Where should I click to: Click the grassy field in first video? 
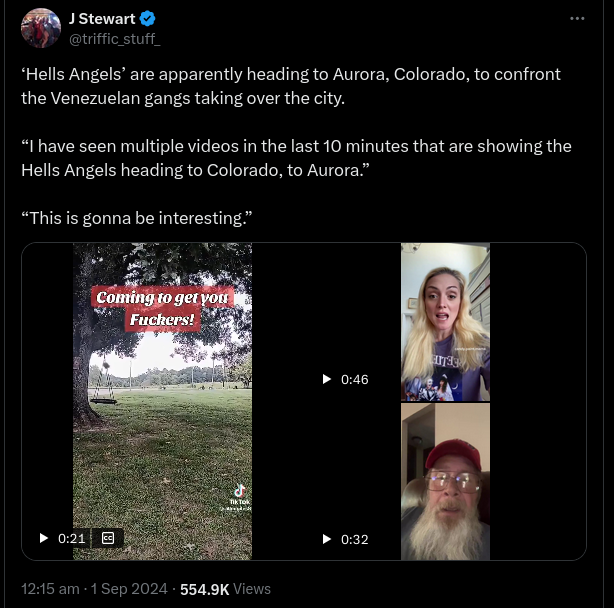[162, 450]
